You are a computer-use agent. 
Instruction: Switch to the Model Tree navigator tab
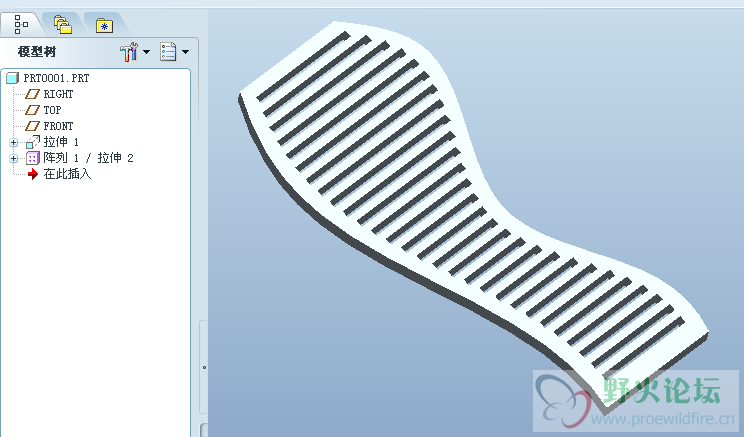[x=21, y=24]
